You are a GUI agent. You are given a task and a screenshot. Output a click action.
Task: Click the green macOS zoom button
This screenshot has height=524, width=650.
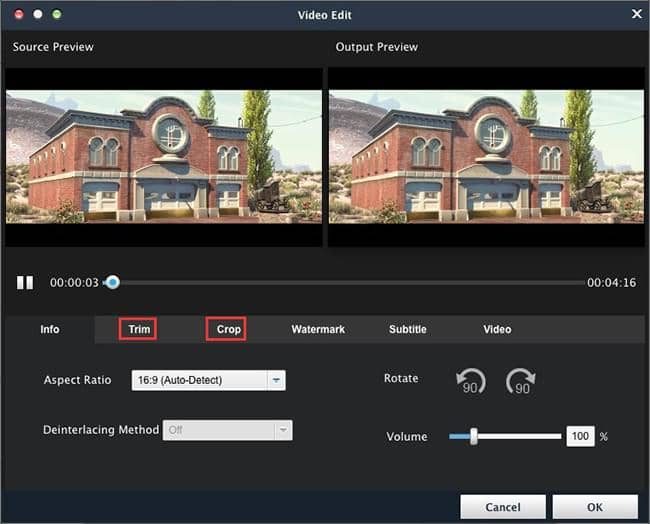(57, 15)
